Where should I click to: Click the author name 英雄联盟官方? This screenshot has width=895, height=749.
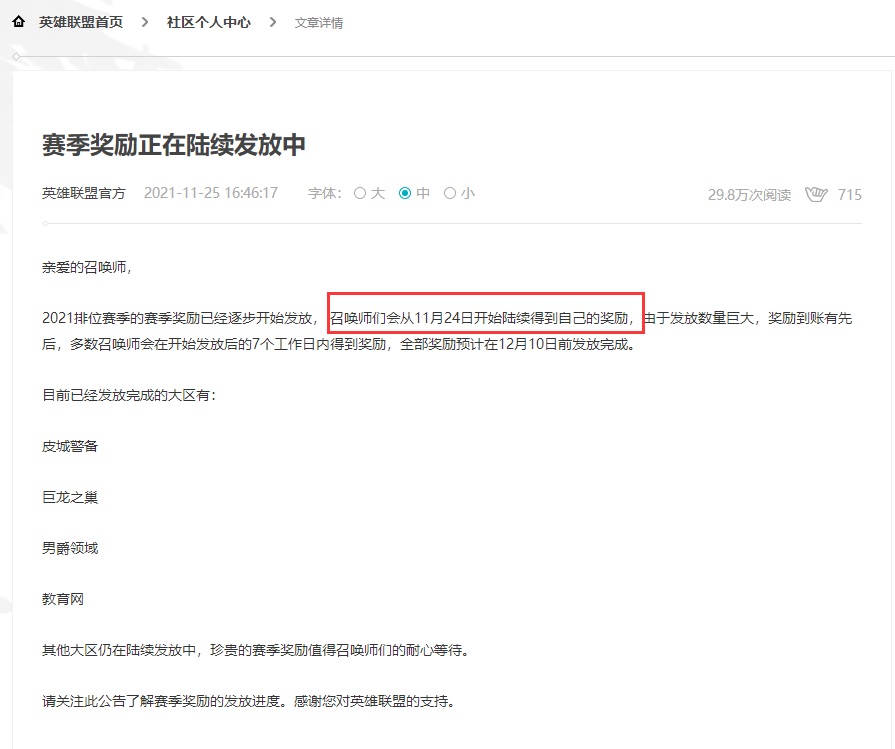tap(84, 193)
